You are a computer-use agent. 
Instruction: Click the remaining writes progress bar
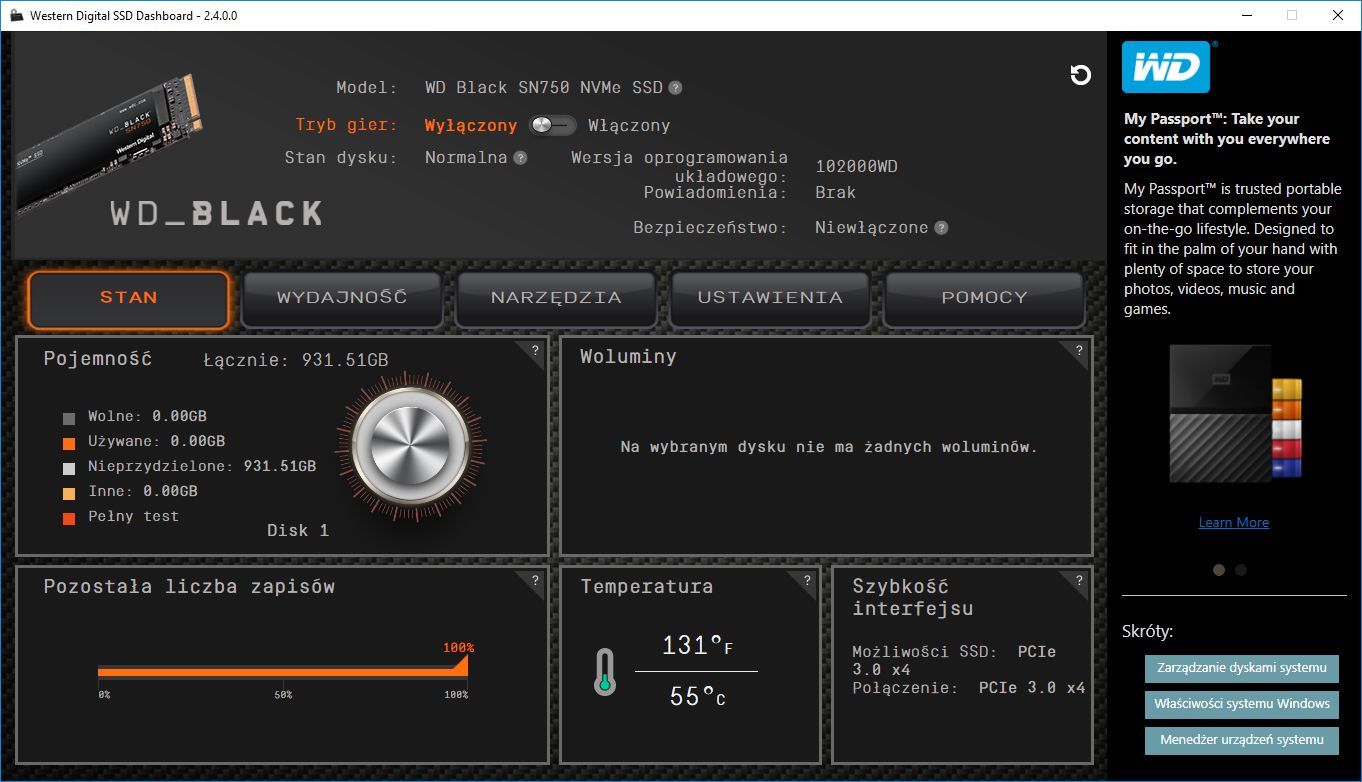[283, 671]
